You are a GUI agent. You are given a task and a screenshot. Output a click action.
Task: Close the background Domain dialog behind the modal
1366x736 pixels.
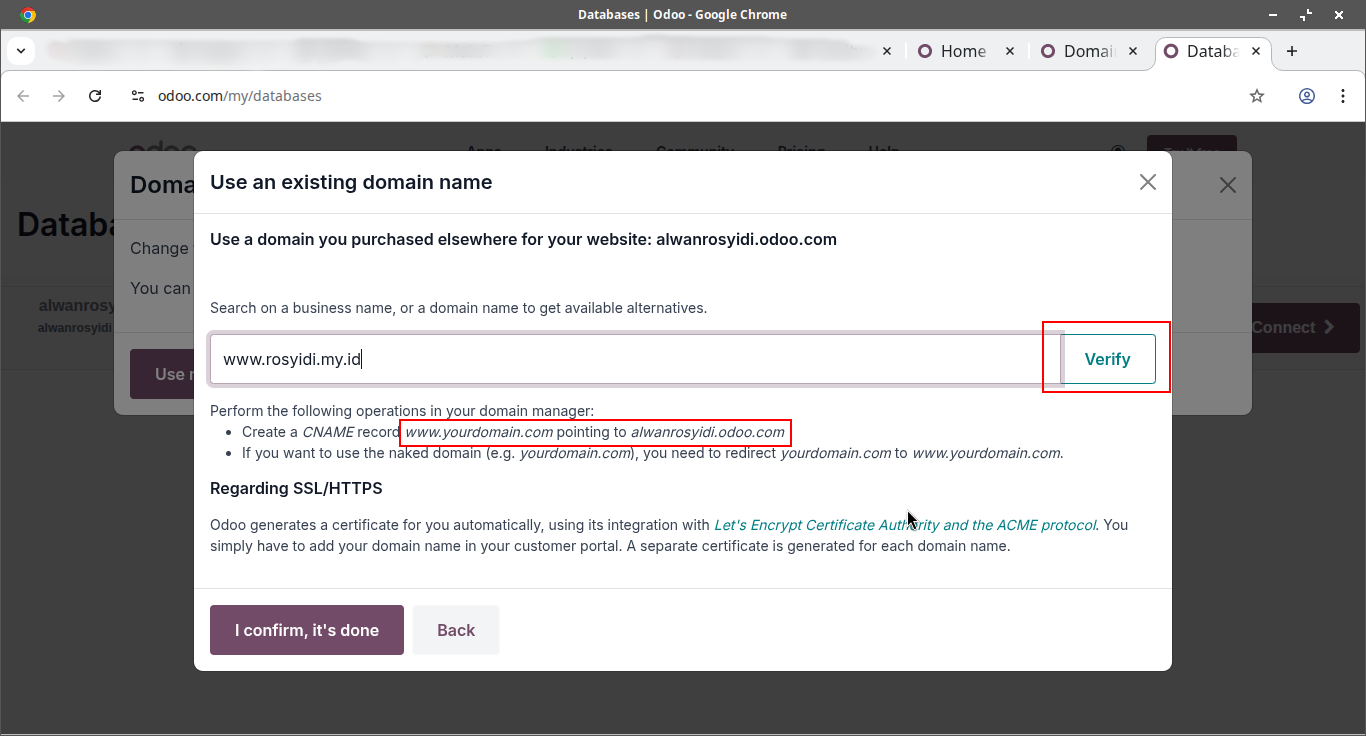[1227, 185]
